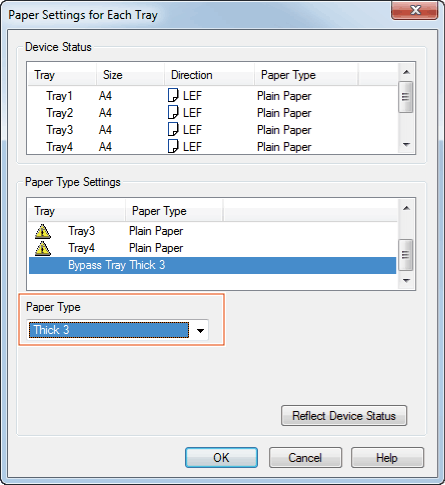Click the Tray header in Paper Type Settings
This screenshot has height=485, width=445.
77,211
